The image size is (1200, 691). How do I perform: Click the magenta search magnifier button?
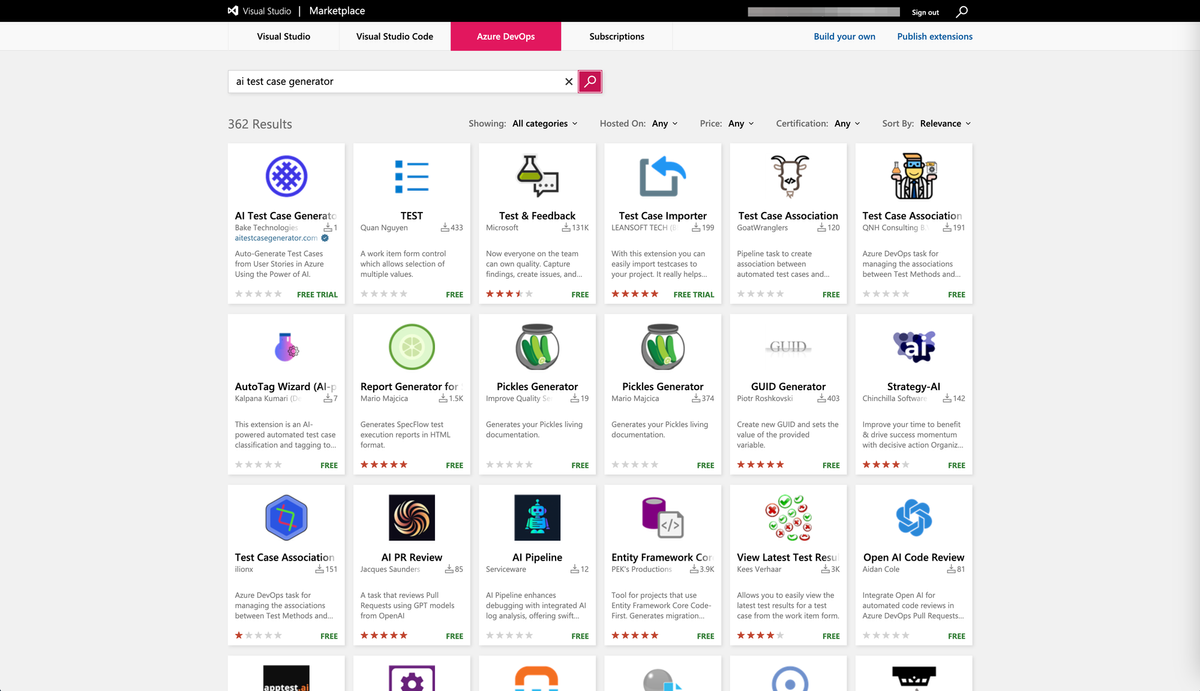point(590,82)
